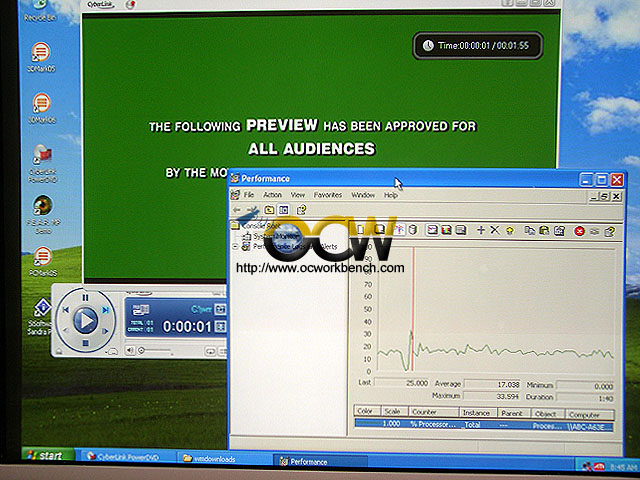Pause playback in PowerDVD control panel

coord(85,298)
